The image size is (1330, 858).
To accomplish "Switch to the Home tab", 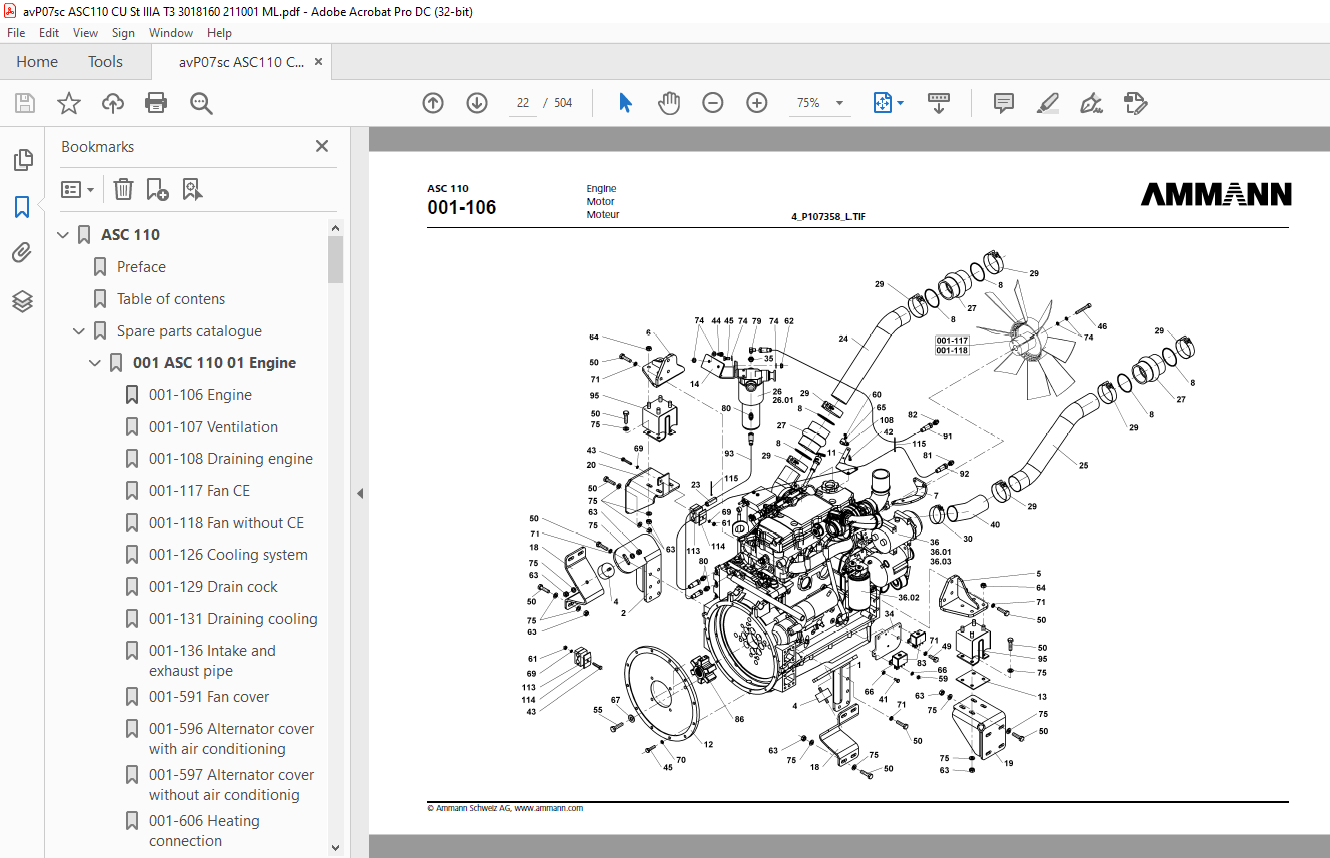I will (37, 62).
